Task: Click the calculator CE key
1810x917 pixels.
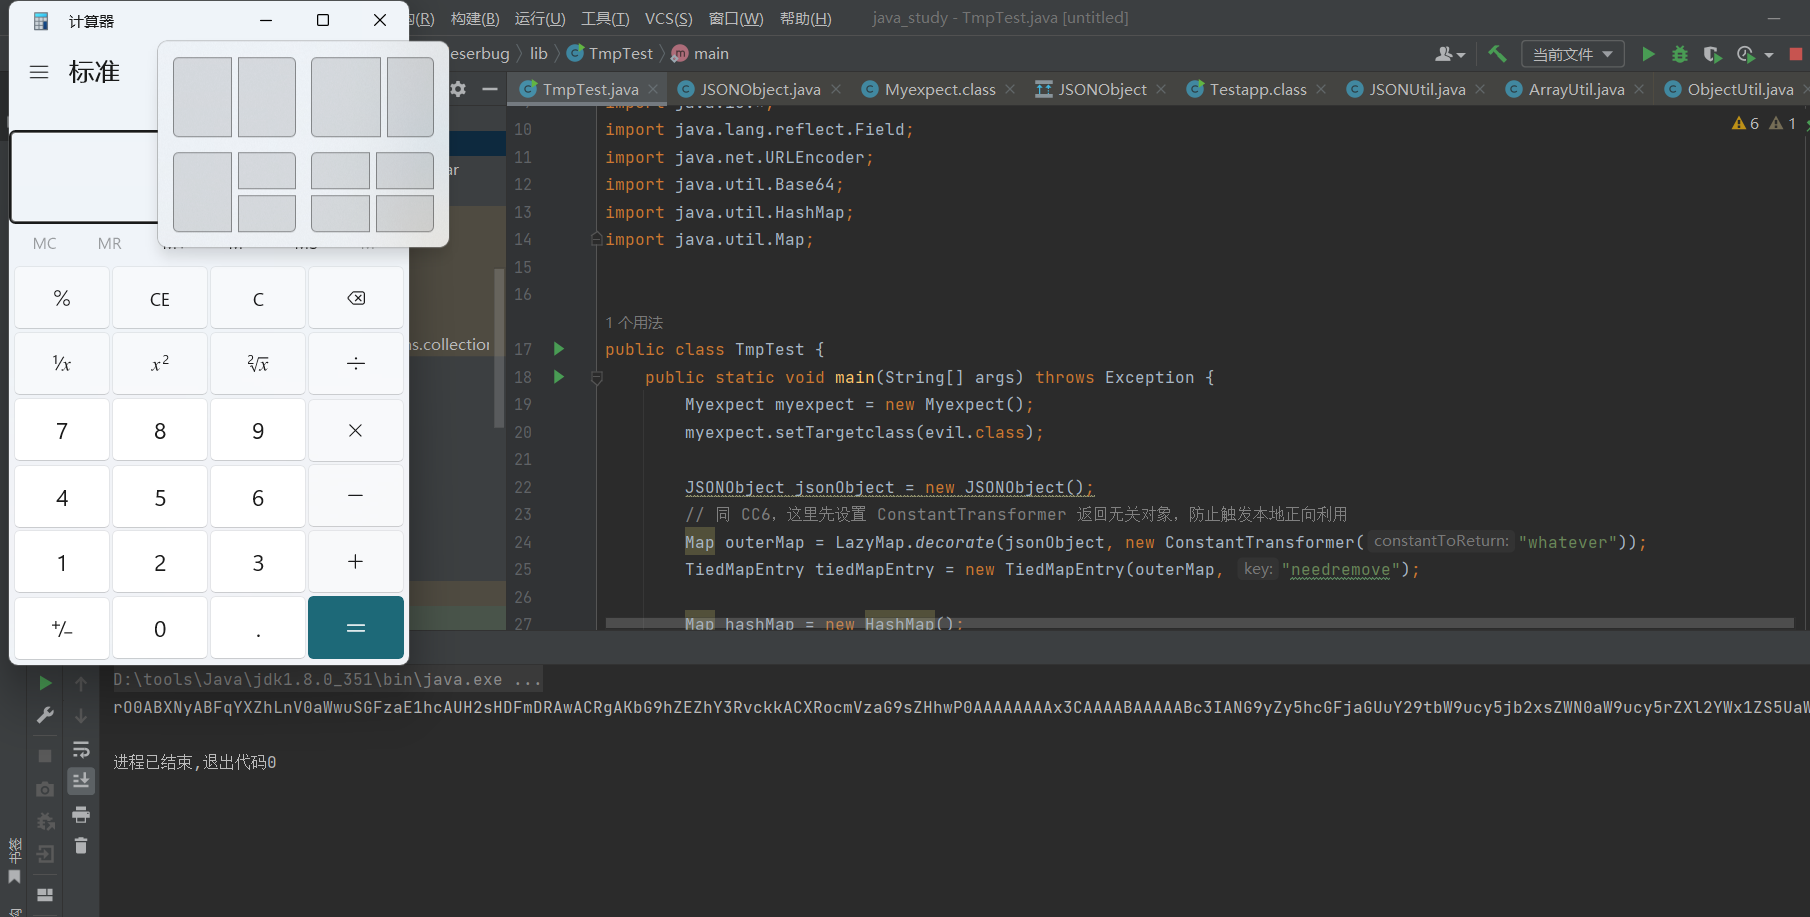Action: point(160,298)
